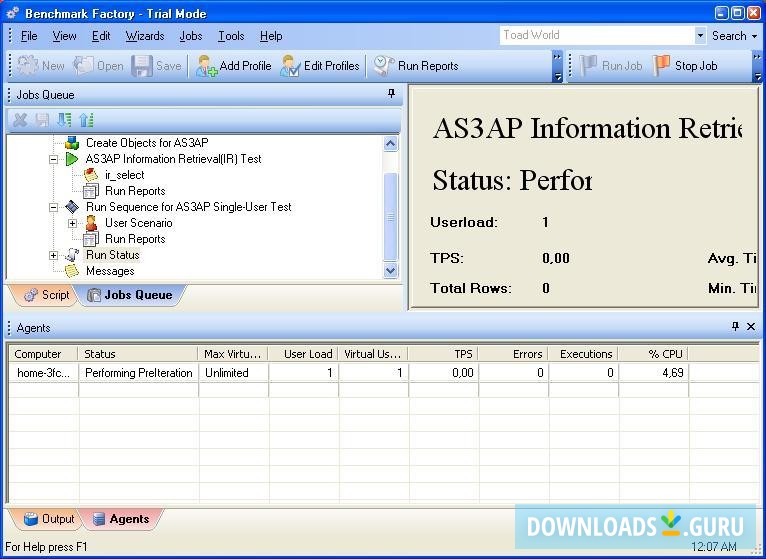Open Run Job toolbar overflow chevron
Viewport: 766px width, 559px height.
click(758, 66)
